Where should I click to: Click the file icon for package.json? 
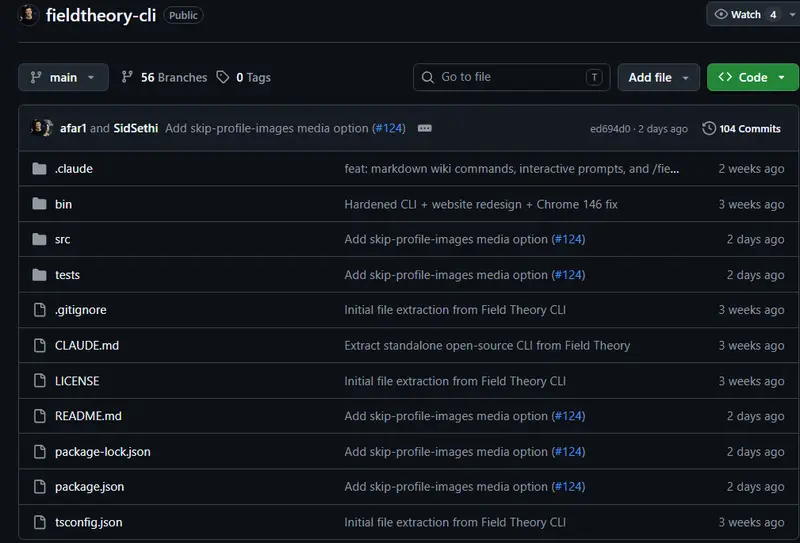(x=39, y=487)
